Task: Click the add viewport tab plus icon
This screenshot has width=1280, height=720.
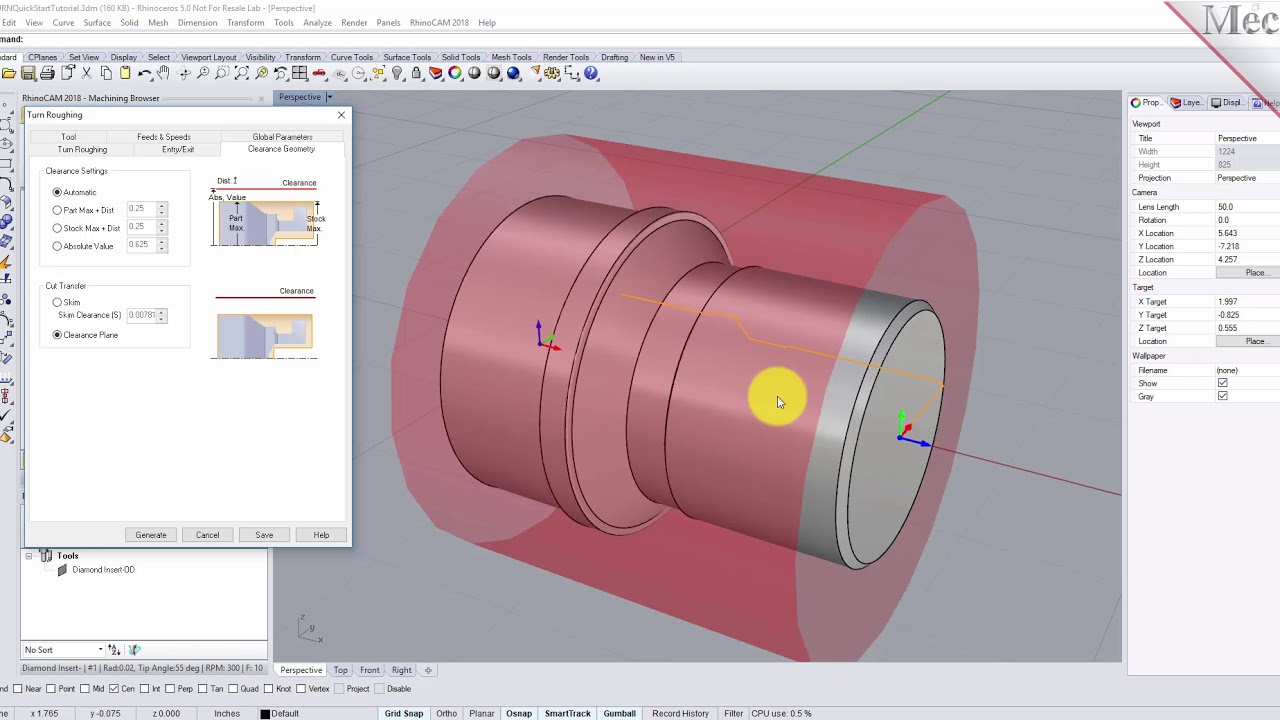Action: [428, 670]
